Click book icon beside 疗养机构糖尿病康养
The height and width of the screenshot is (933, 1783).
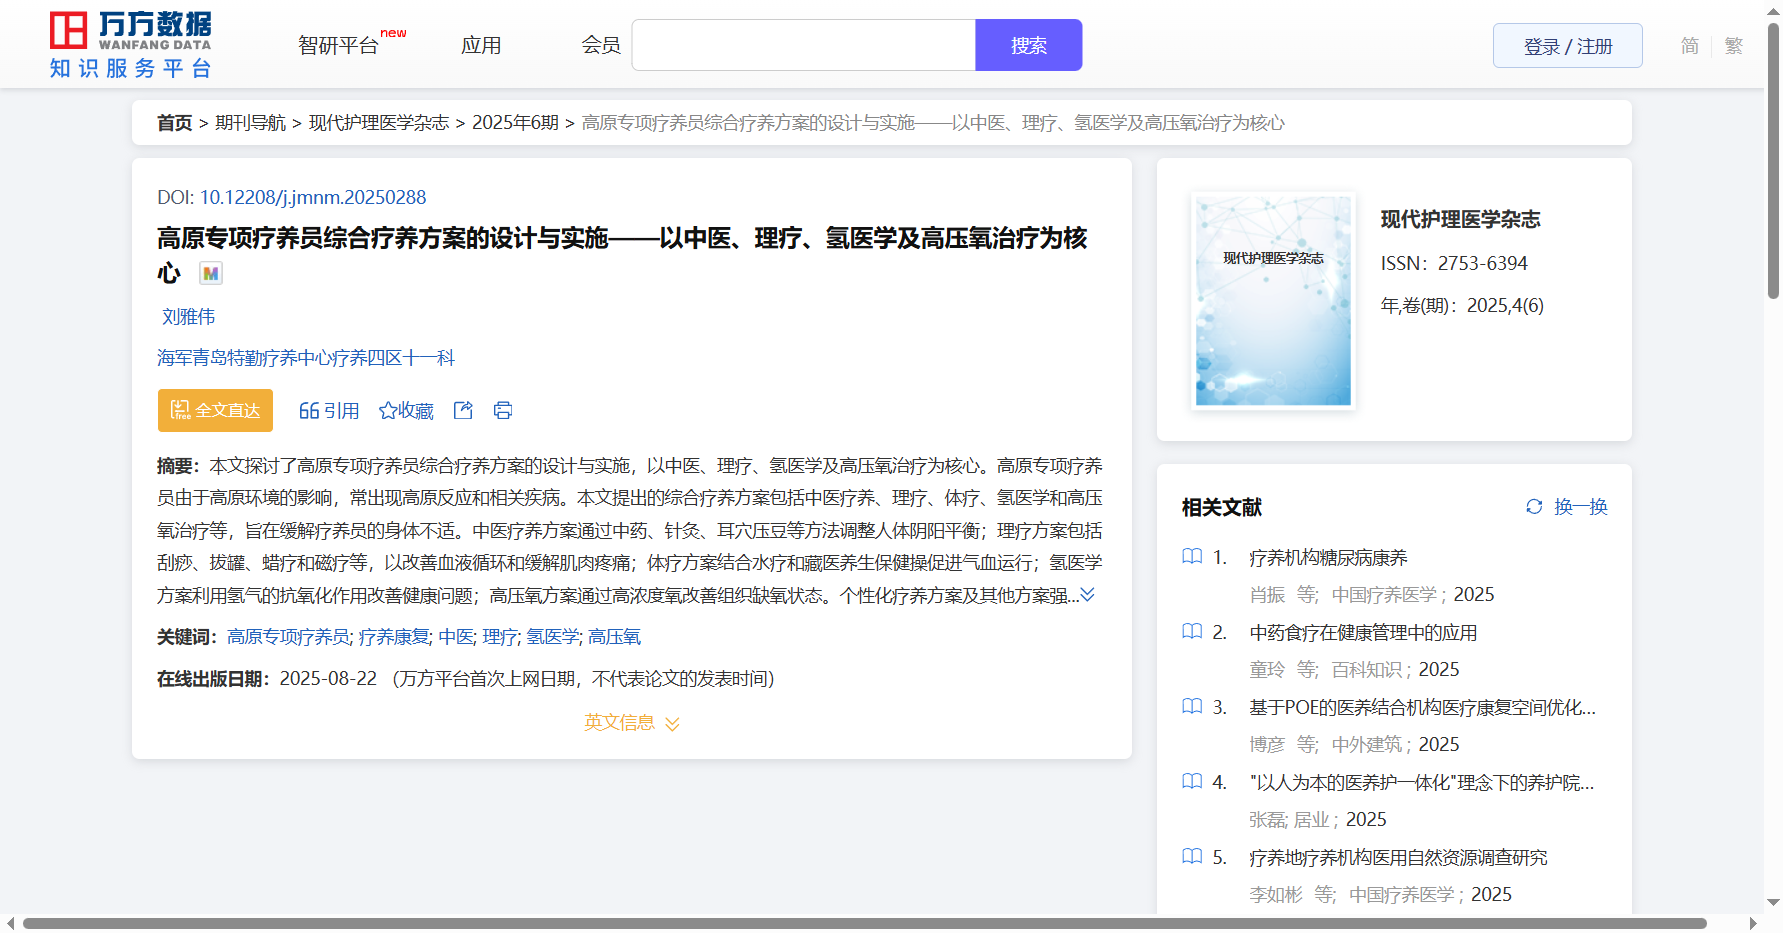[1192, 557]
